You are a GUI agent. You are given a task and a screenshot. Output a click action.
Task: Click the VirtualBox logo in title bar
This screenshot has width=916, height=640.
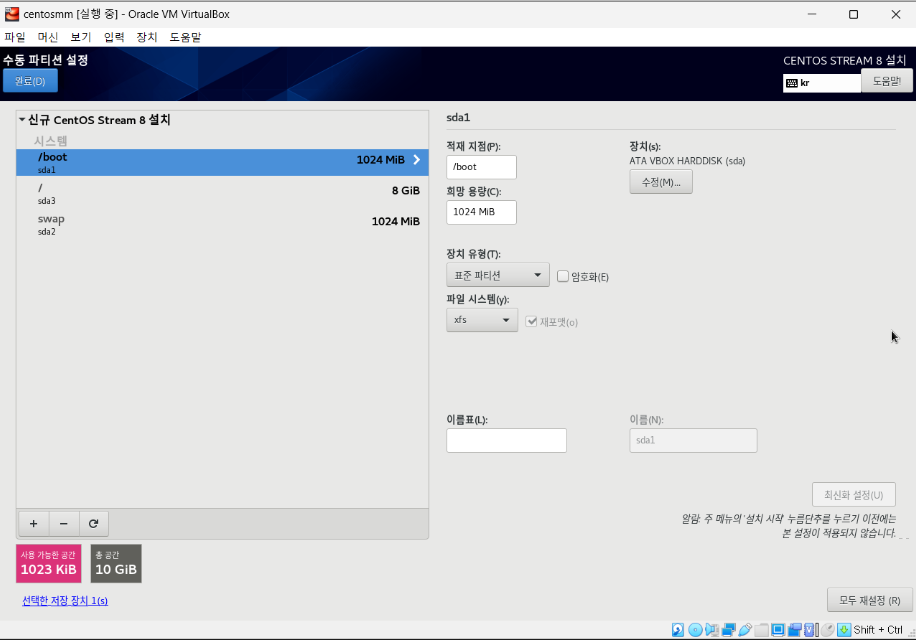12,14
